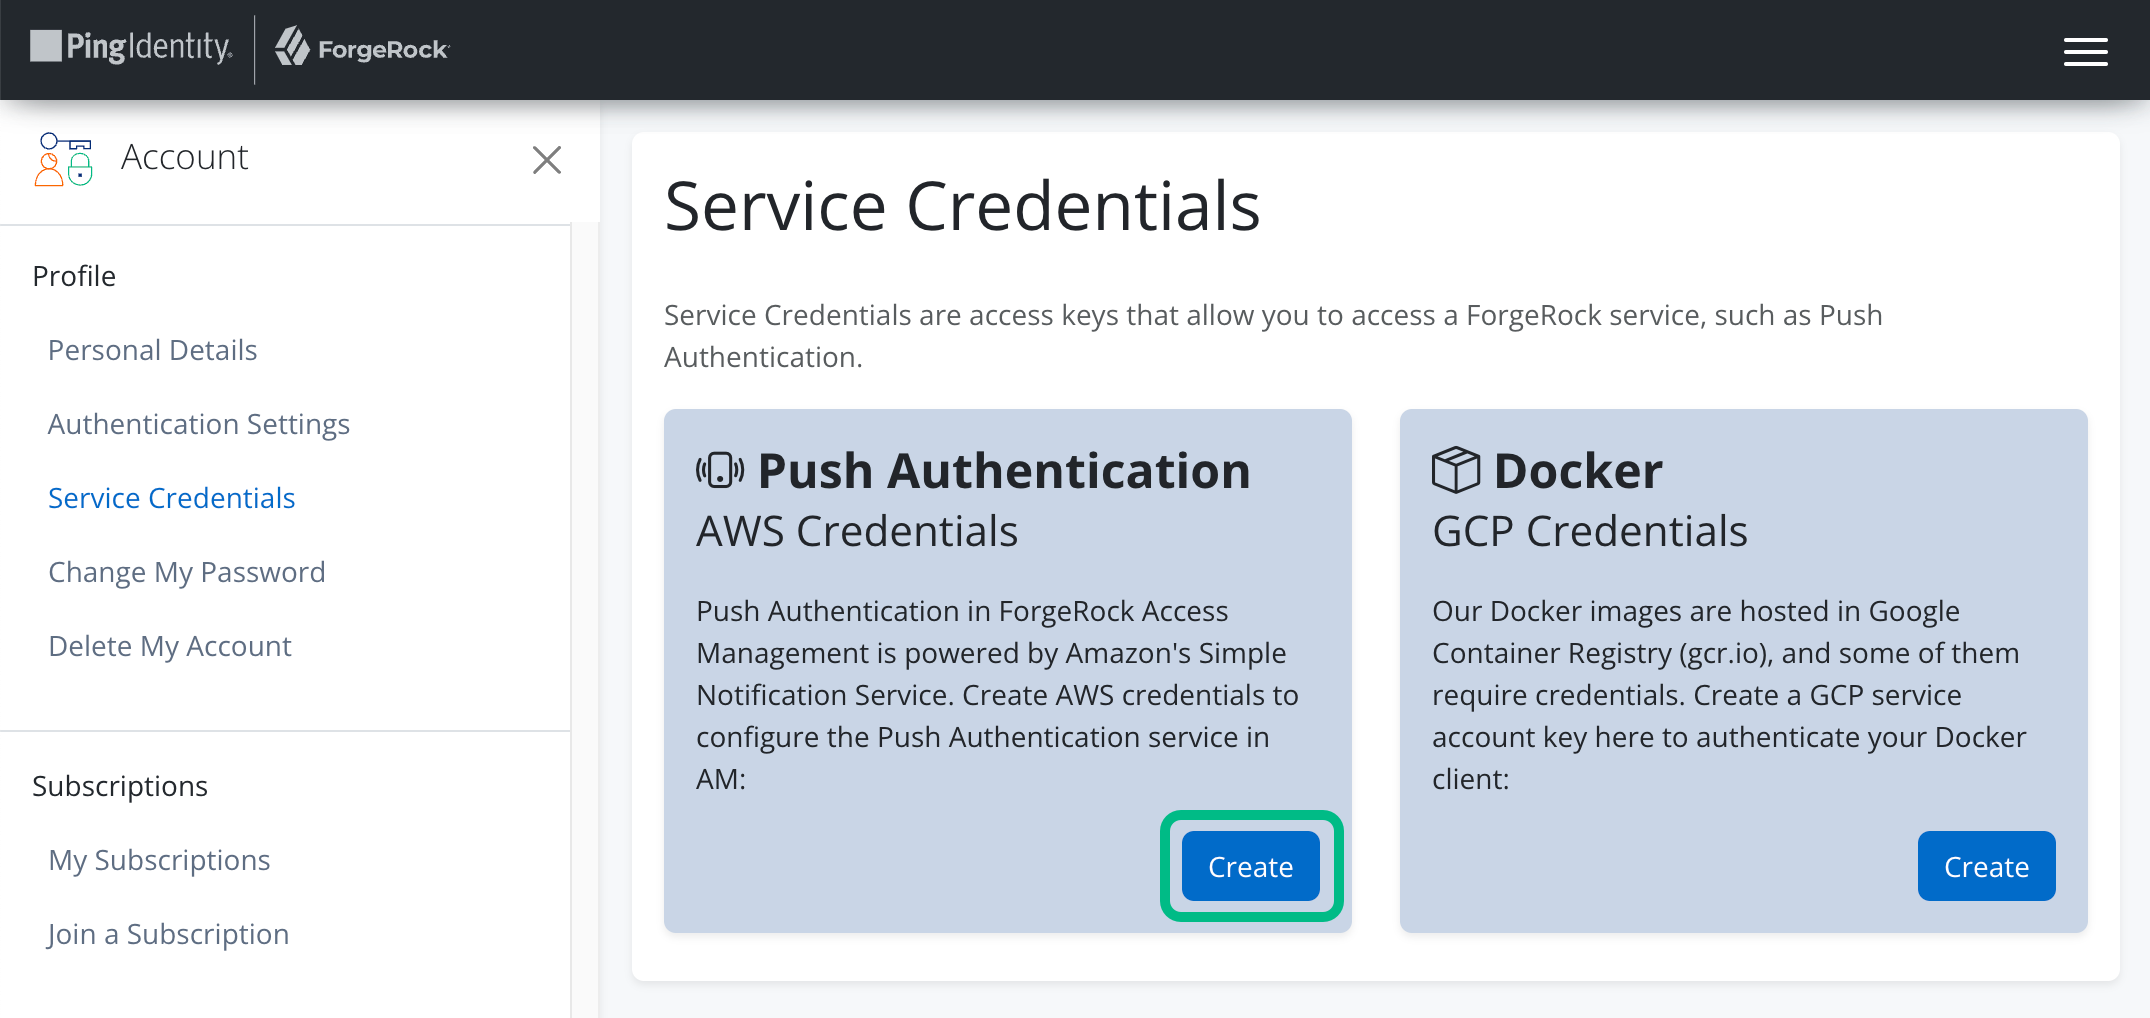
Task: Open Personal Details
Action: [x=153, y=350]
